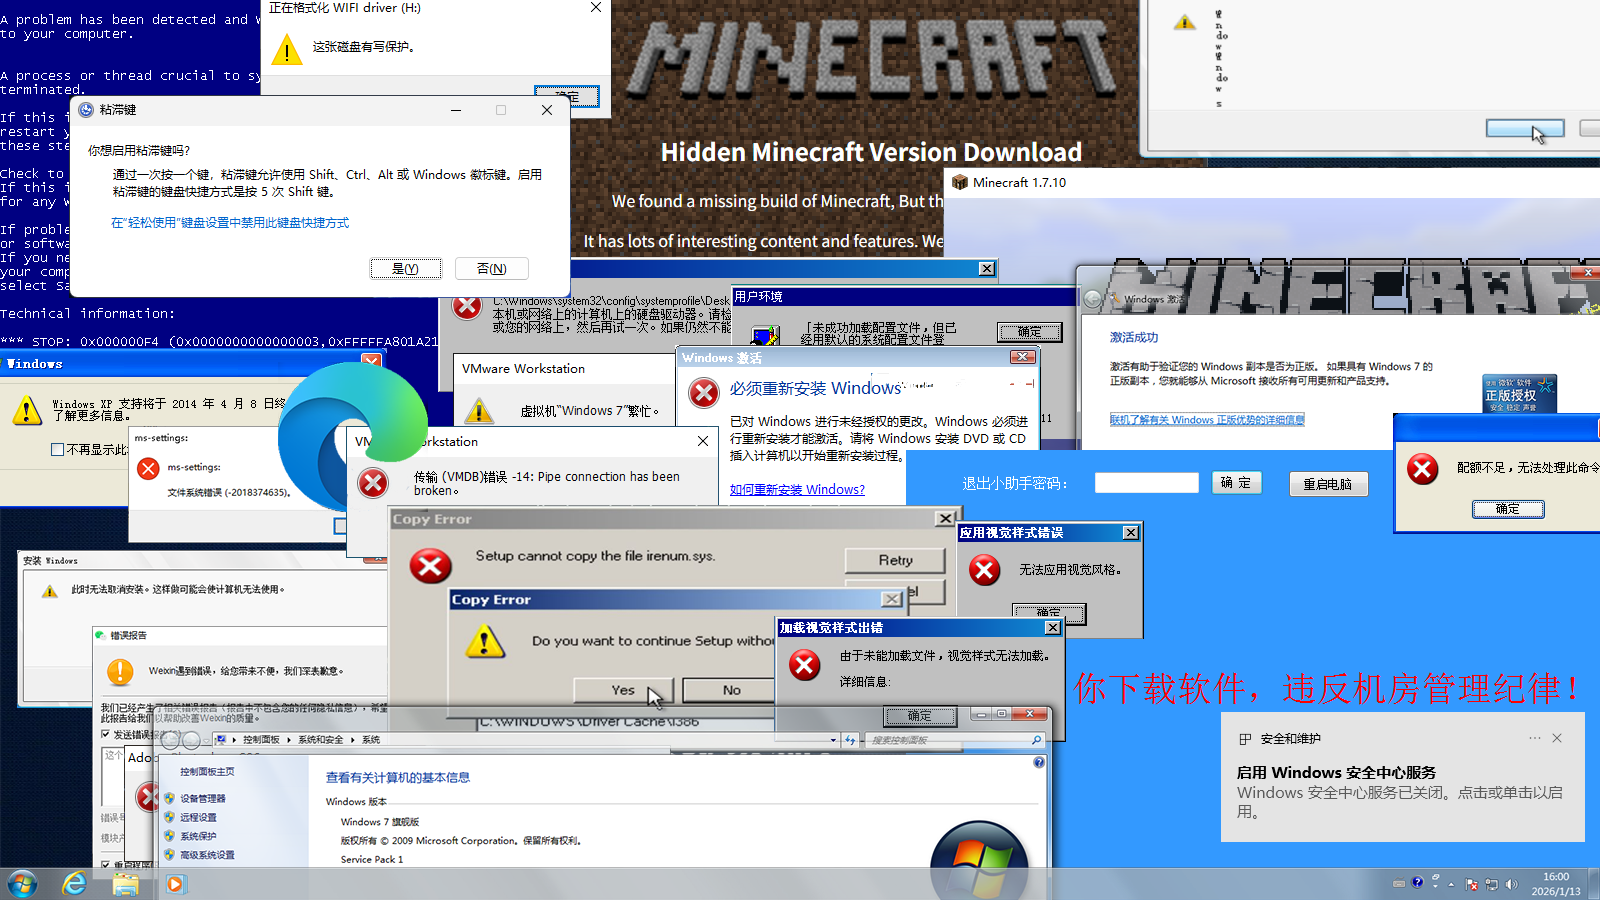Click the volume speaker tray icon
Screen dimensions: 1600x900
1511,884
